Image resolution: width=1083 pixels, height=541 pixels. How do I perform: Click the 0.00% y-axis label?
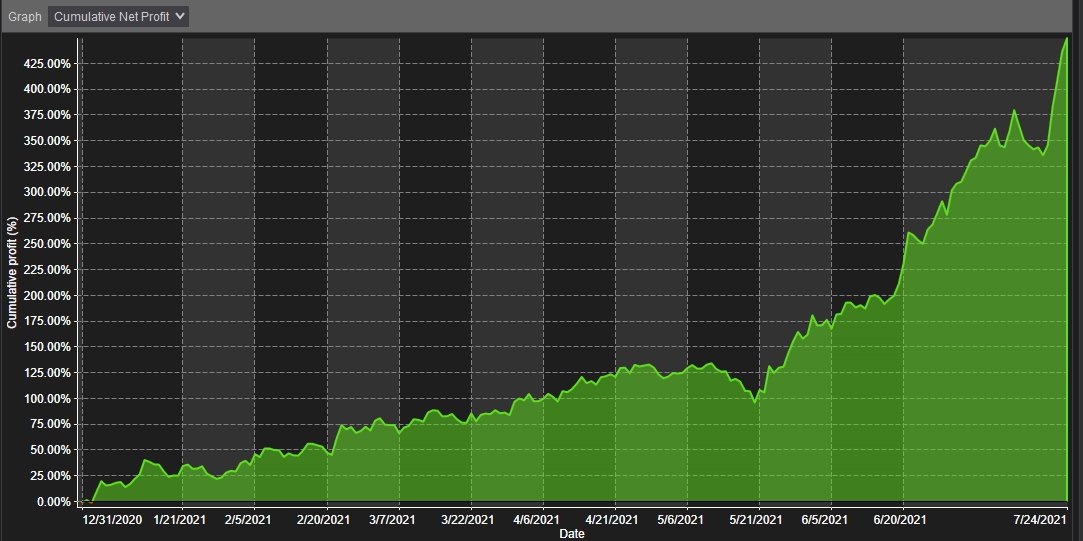[52, 502]
